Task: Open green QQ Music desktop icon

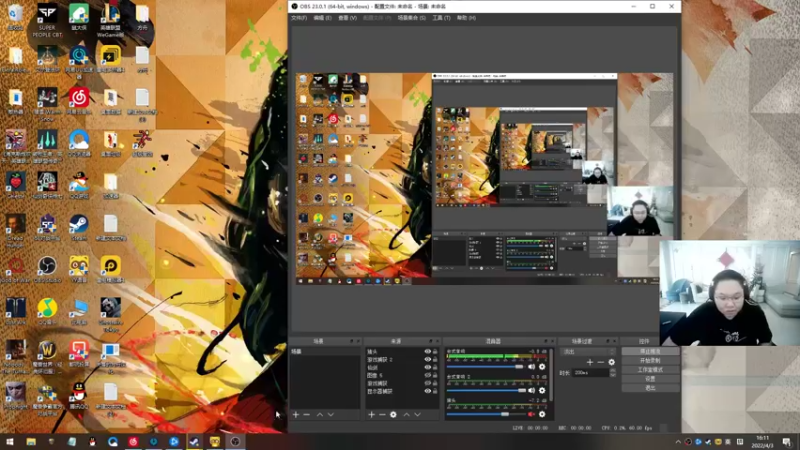Action: (47, 312)
